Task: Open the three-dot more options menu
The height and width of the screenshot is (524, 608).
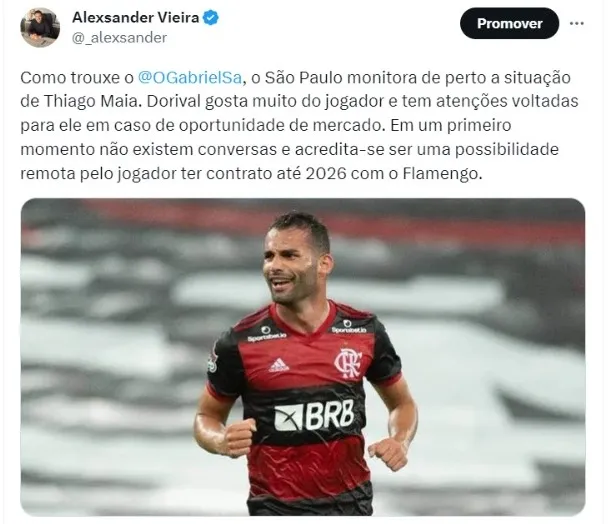Action: coord(577,23)
